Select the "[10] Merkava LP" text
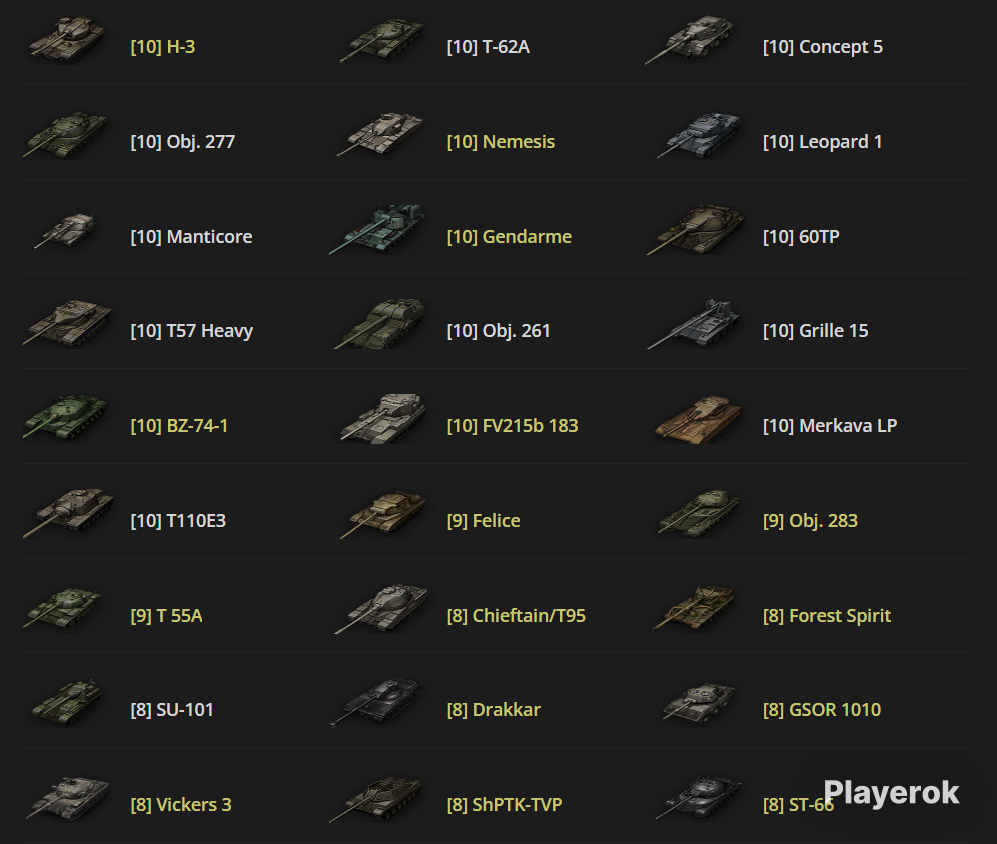Viewport: 997px width, 844px height. (x=830, y=425)
